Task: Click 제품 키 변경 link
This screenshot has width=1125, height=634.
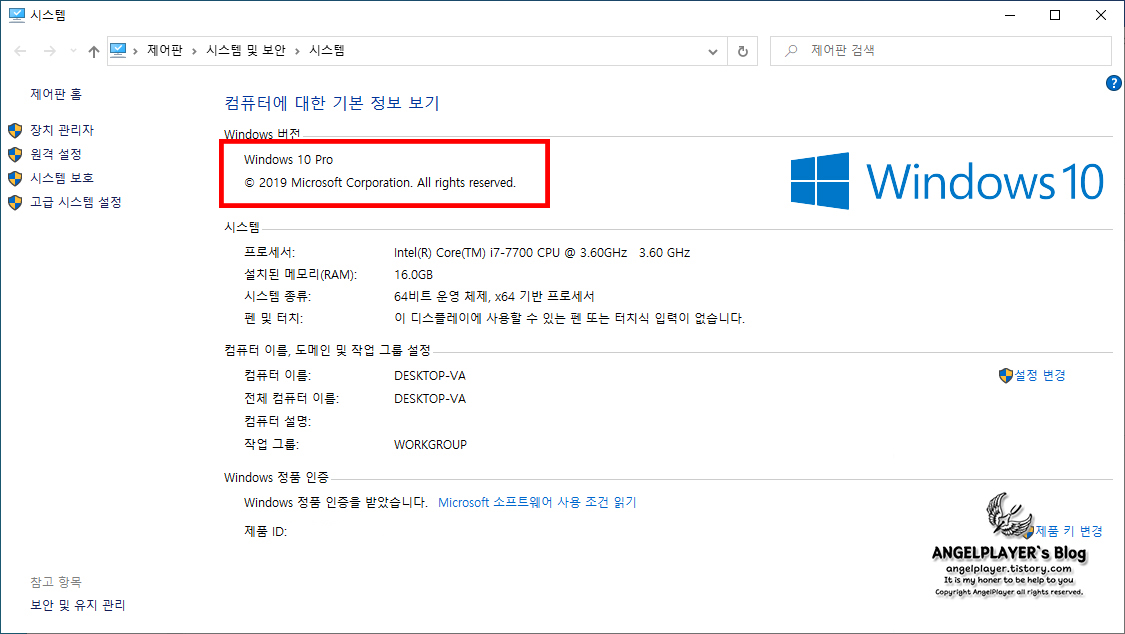Action: [1069, 531]
